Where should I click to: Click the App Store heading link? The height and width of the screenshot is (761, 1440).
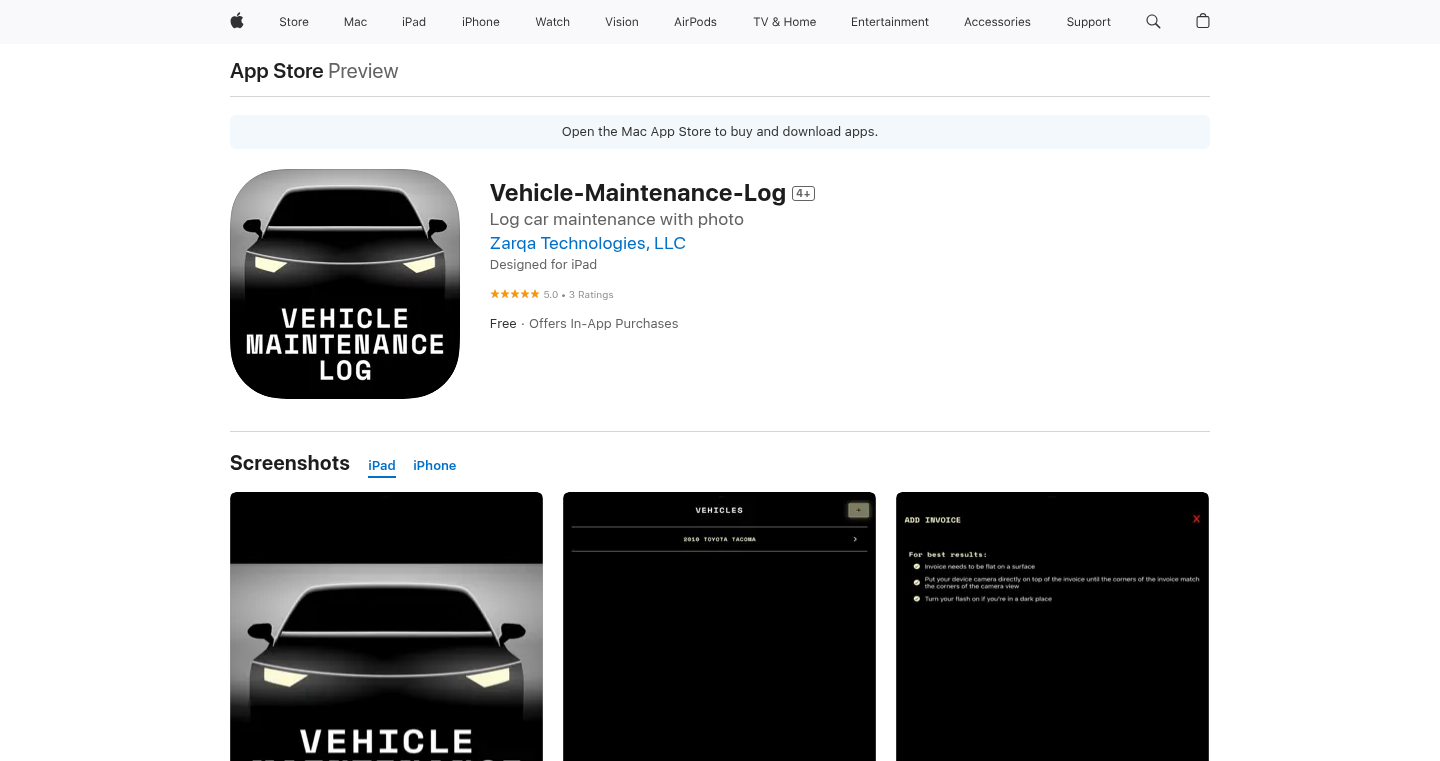pos(277,71)
